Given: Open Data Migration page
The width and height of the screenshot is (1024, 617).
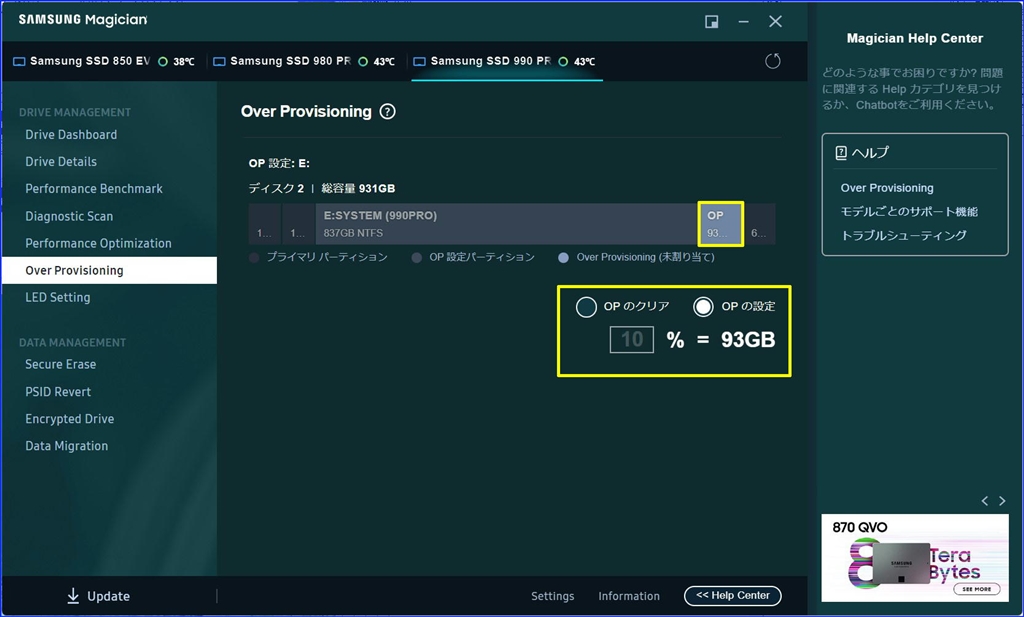Looking at the screenshot, I should coord(67,446).
